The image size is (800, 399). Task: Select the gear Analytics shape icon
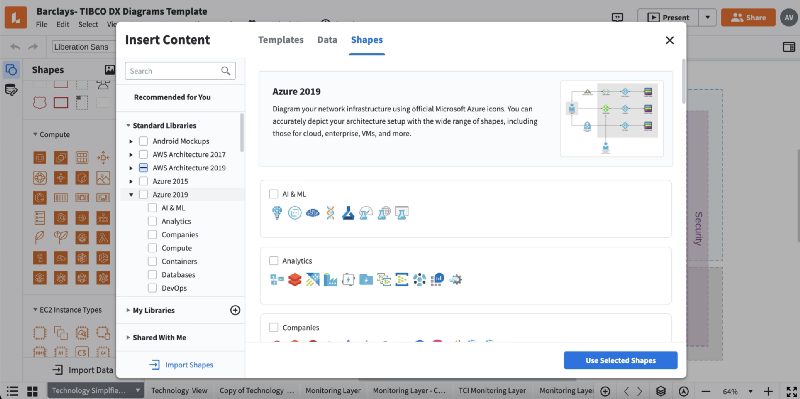point(455,280)
